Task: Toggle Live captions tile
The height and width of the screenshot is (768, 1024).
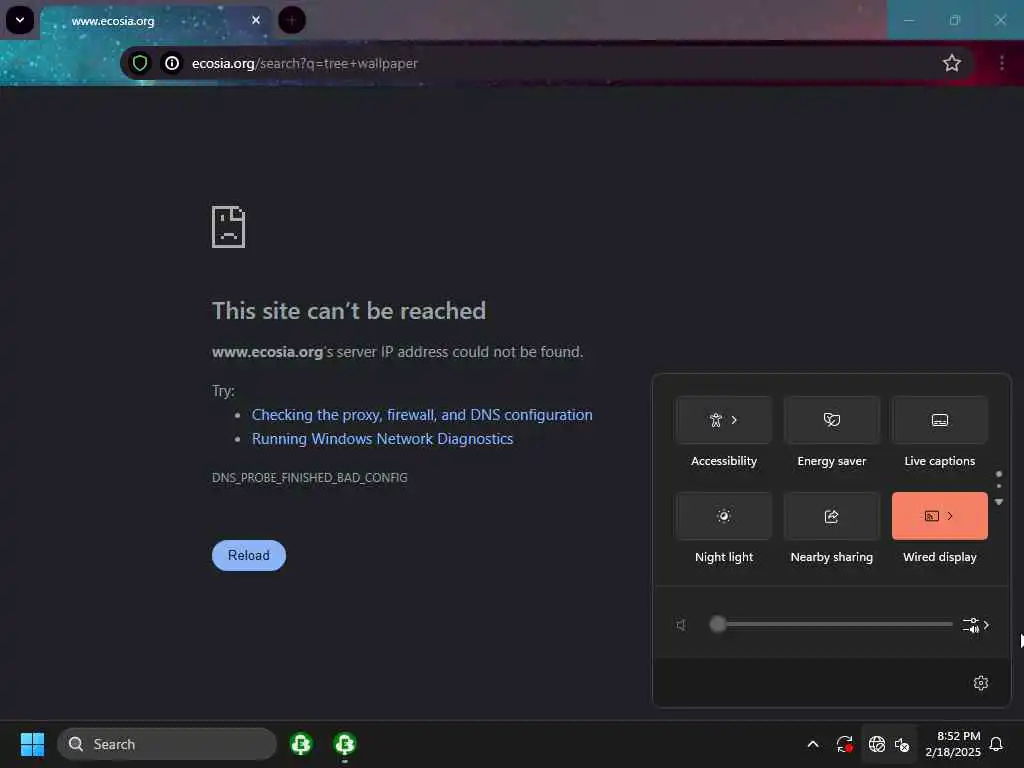Action: pyautogui.click(x=939, y=420)
